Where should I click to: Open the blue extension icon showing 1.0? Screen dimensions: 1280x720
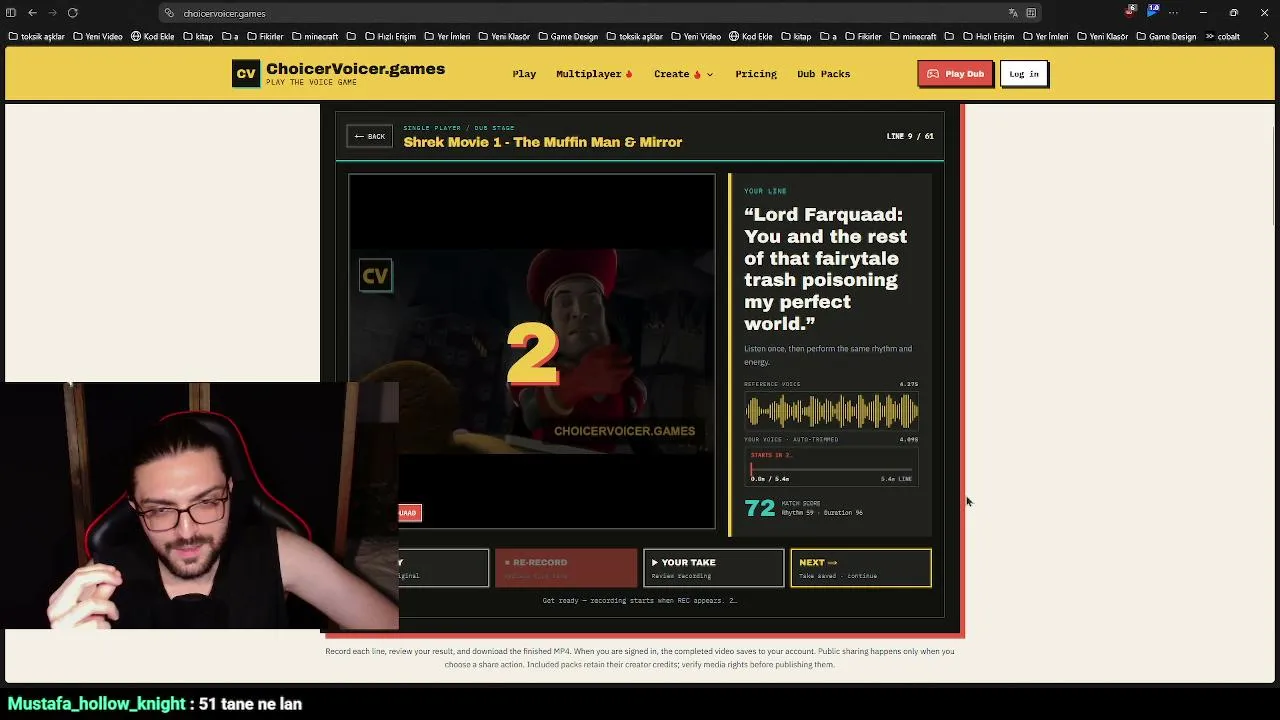1153,11
